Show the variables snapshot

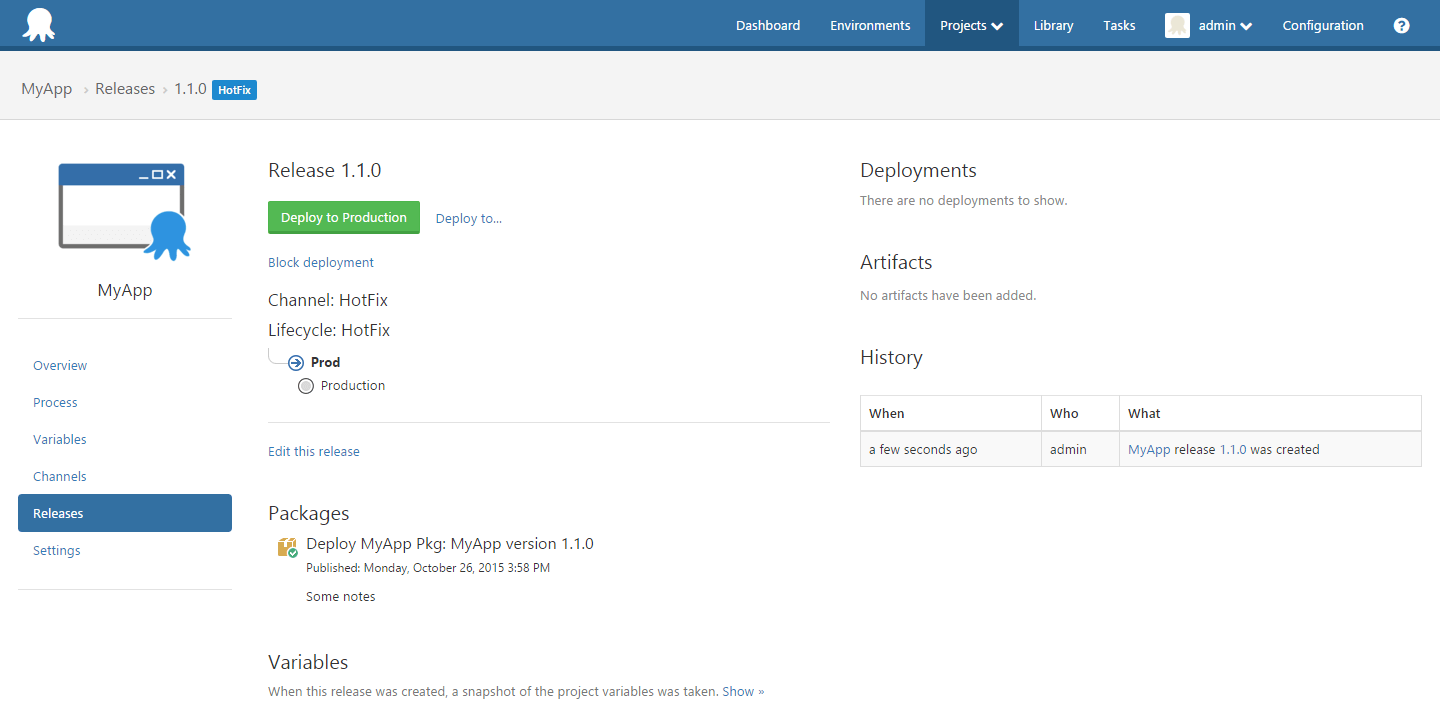pos(743,691)
